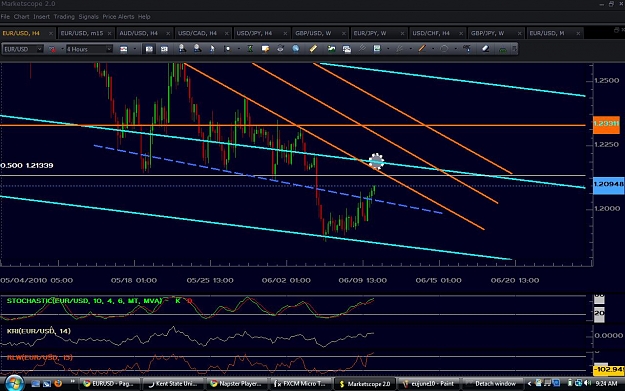625x391 pixels.
Task: Switch to the FXCM Micro taskbar window
Action: click(x=300, y=384)
